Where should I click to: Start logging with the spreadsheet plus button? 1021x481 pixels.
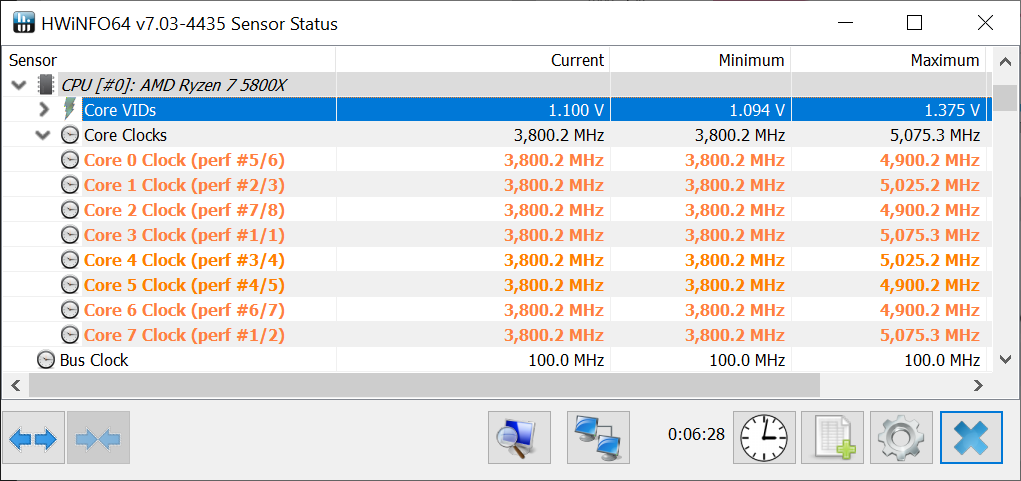click(x=832, y=437)
